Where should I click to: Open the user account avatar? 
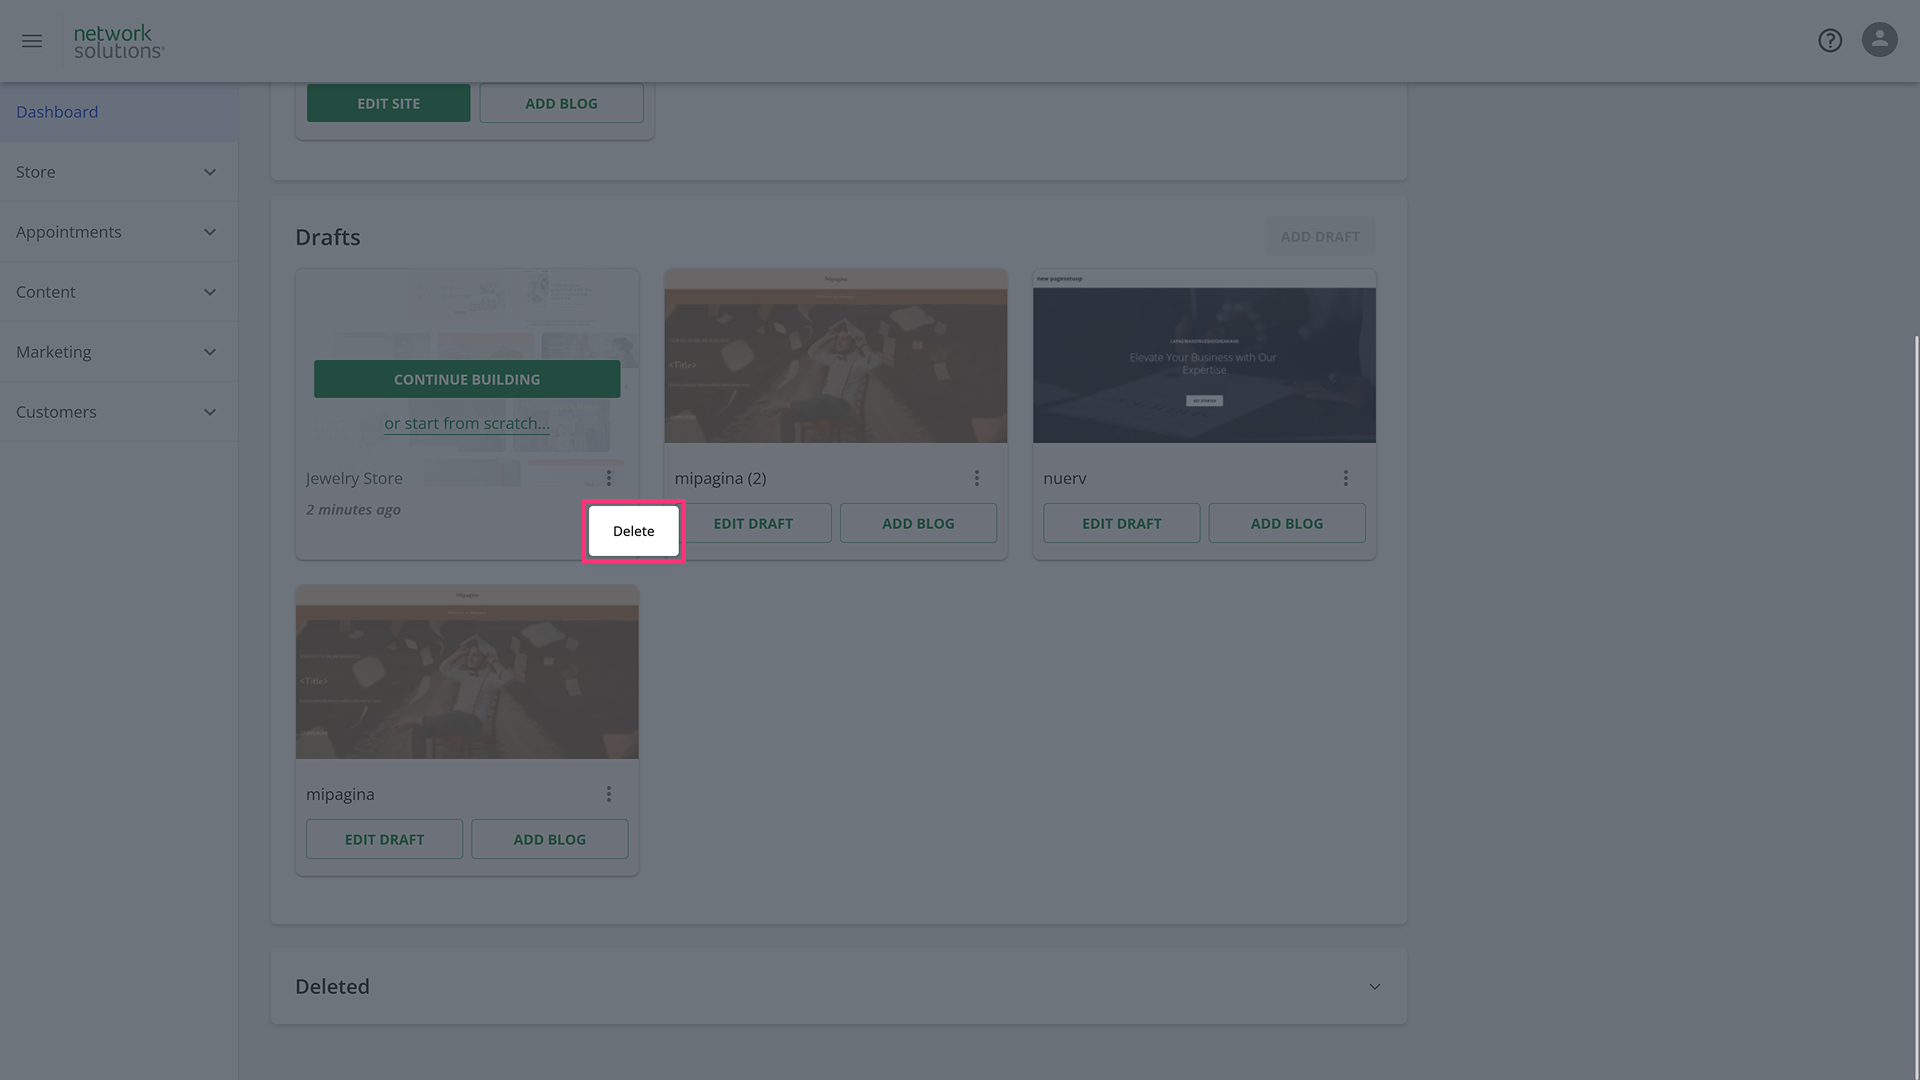1879,40
